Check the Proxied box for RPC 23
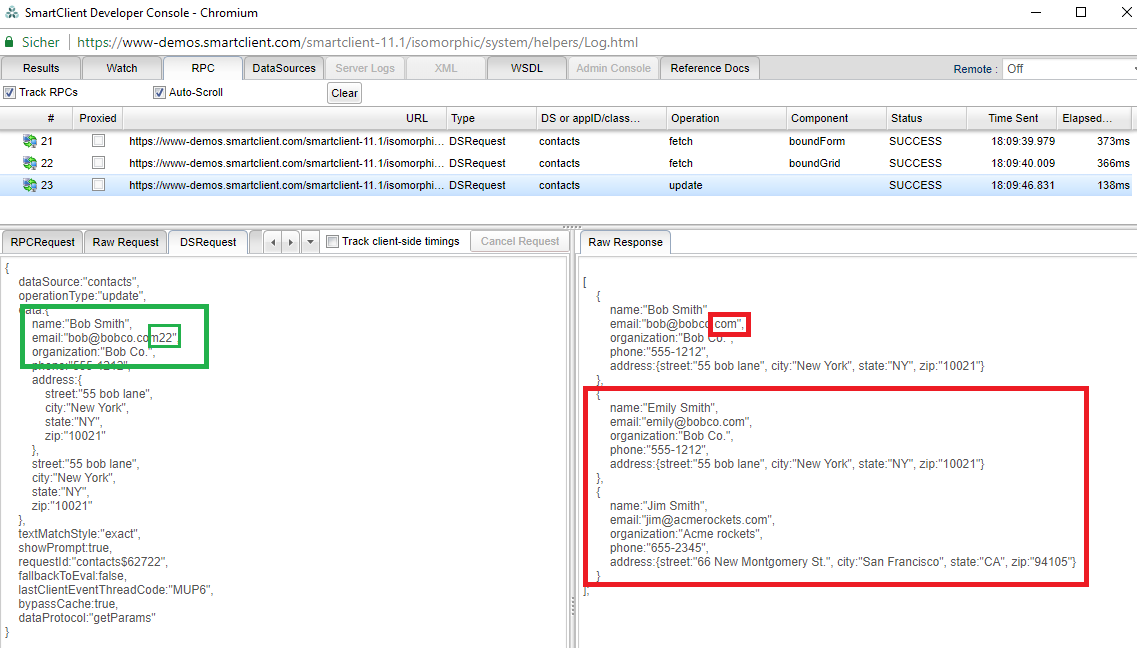 99,185
